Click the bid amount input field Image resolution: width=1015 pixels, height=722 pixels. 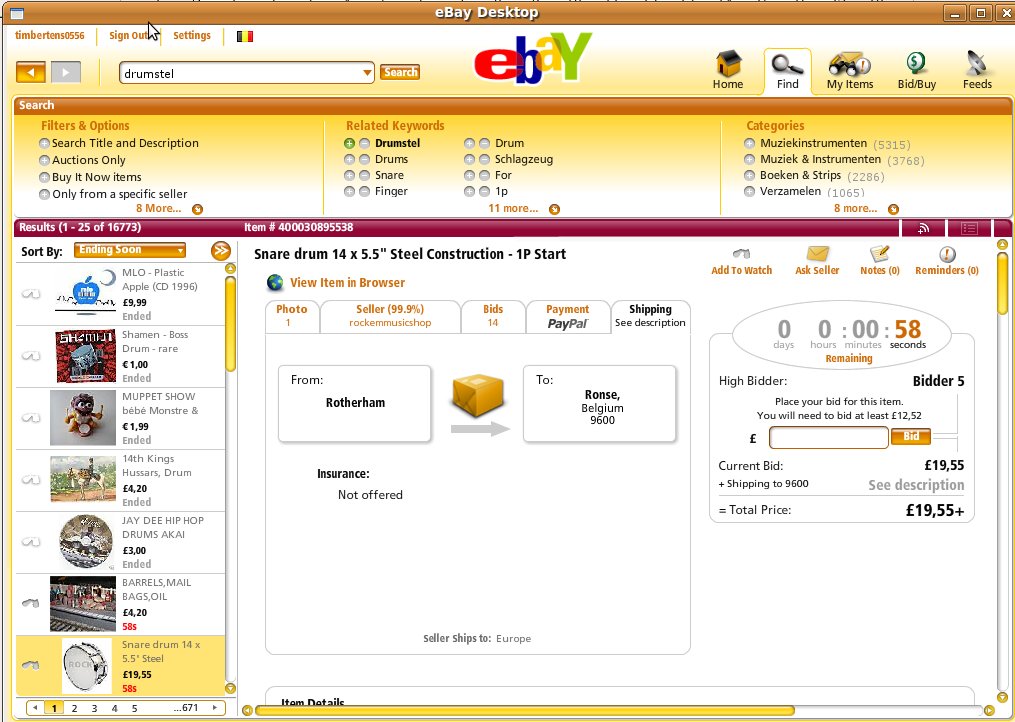[828, 438]
